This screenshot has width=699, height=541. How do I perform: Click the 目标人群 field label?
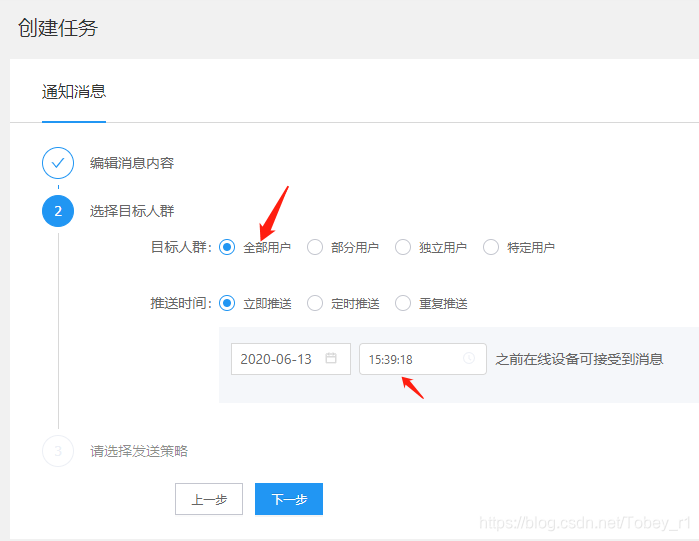[181, 247]
